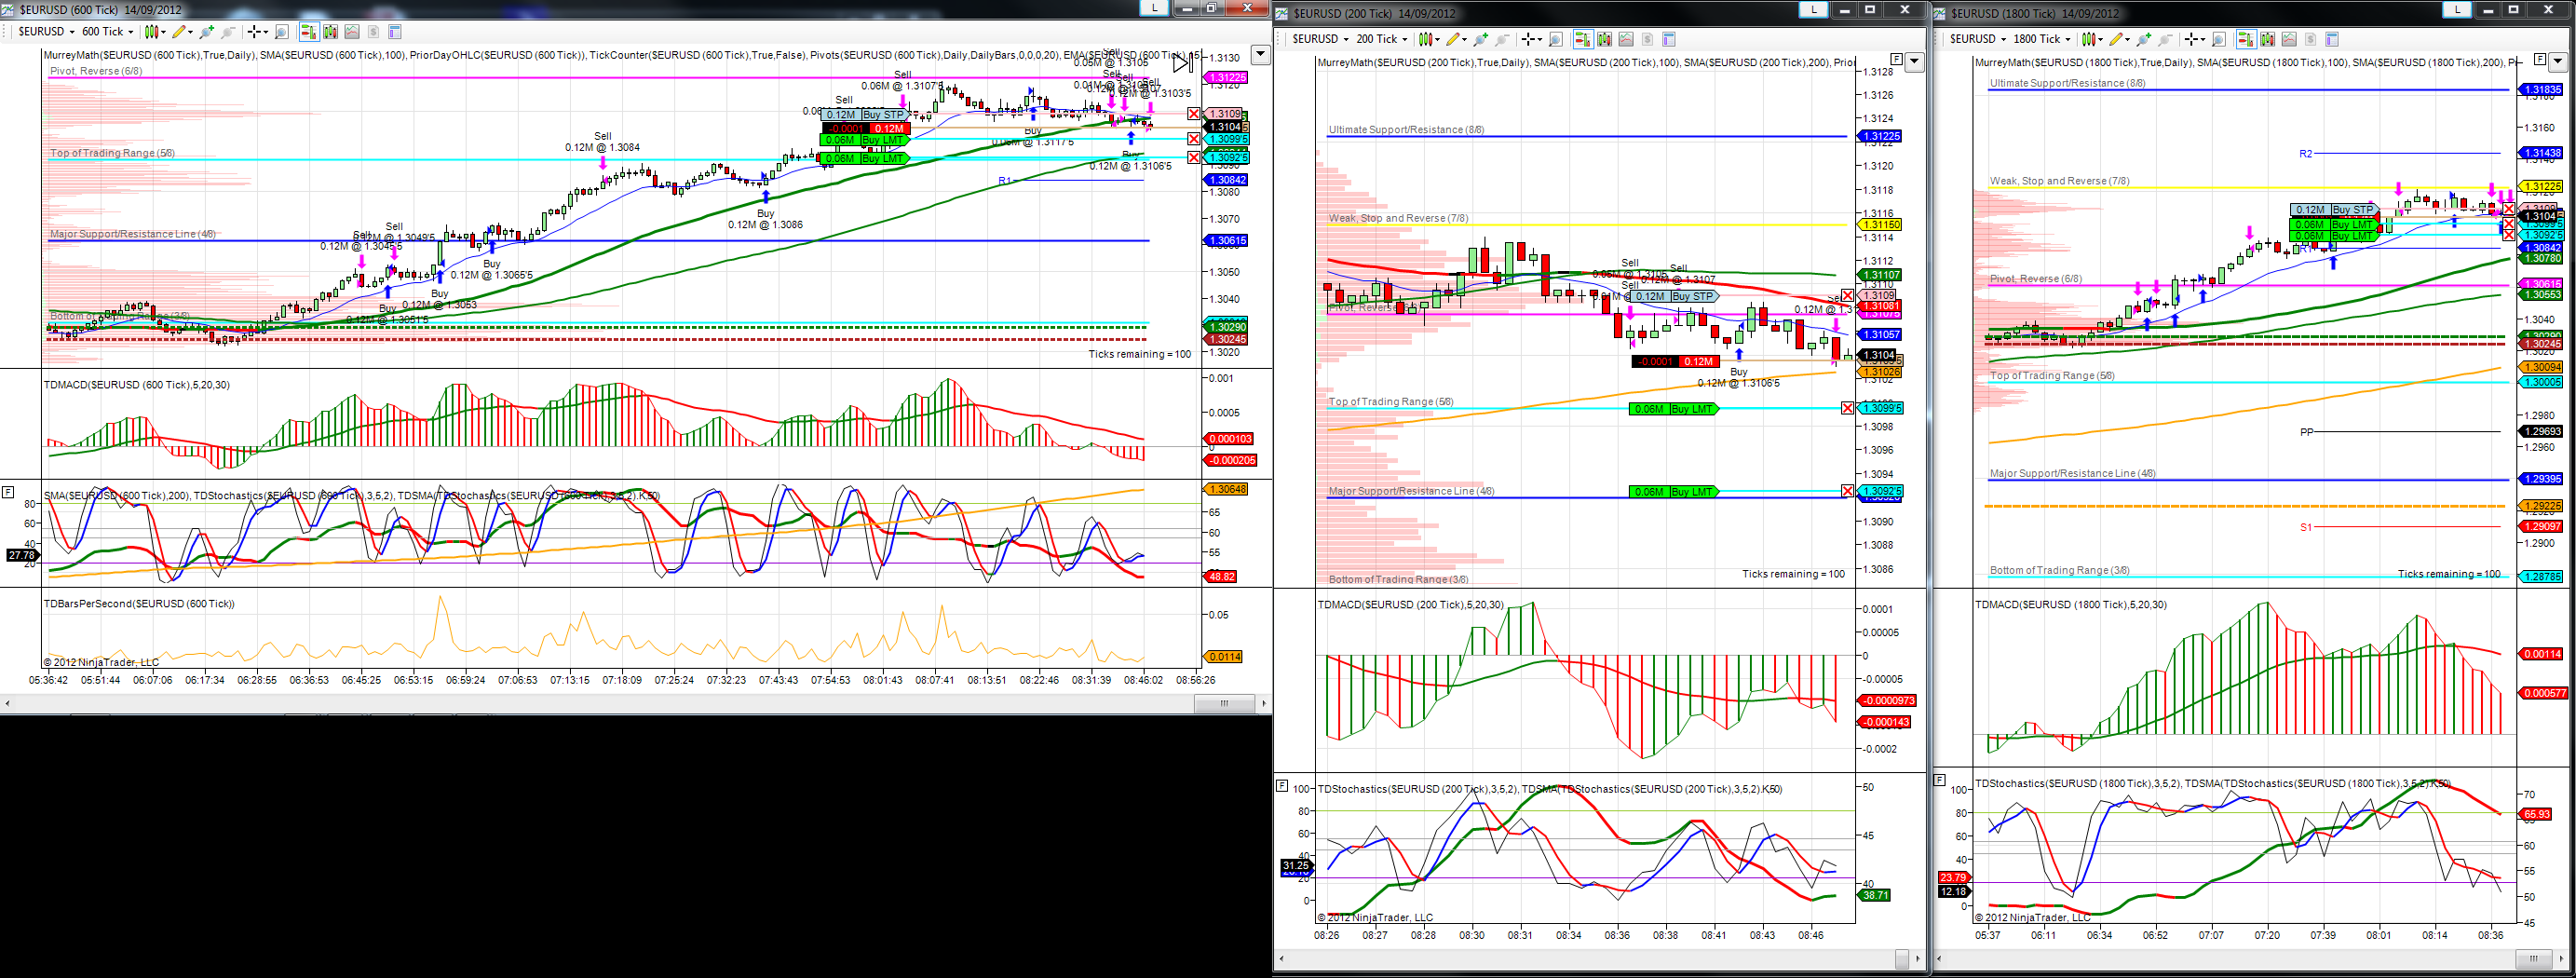Toggle F box beside 1800 Tick stochastics panel
The width and height of the screenshot is (2576, 978).
[1940, 779]
